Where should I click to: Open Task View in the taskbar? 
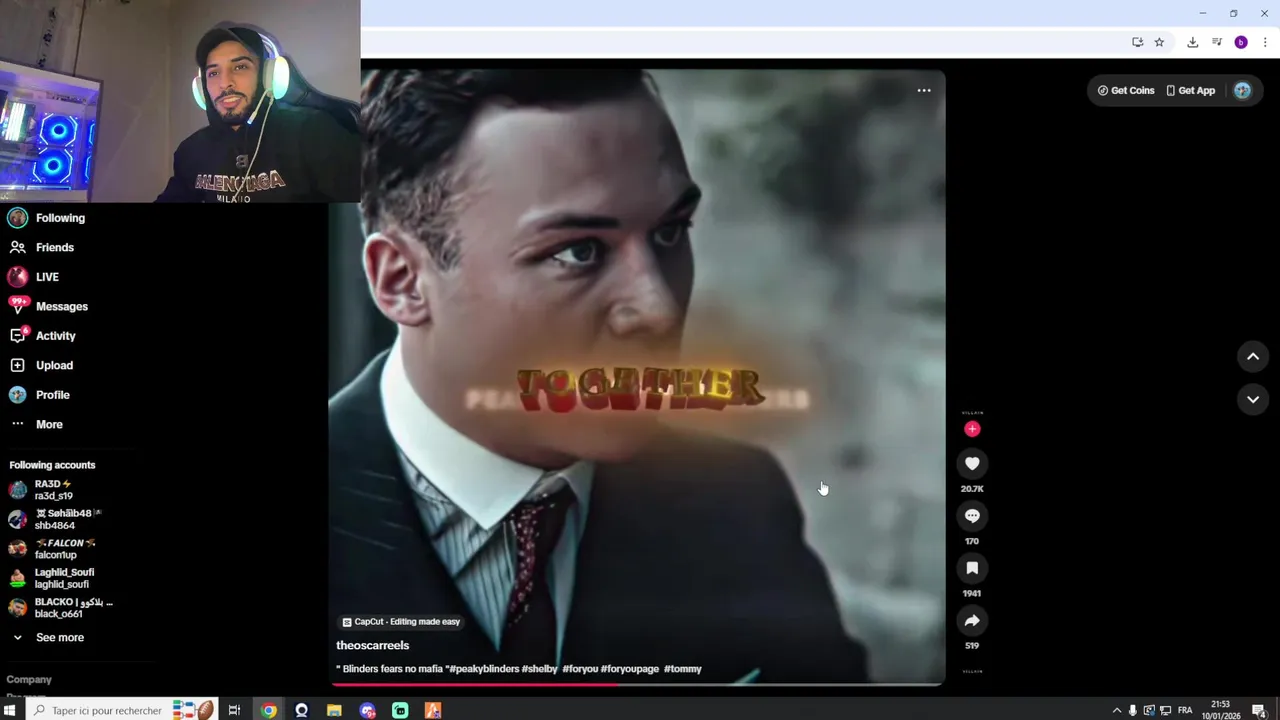pos(234,711)
